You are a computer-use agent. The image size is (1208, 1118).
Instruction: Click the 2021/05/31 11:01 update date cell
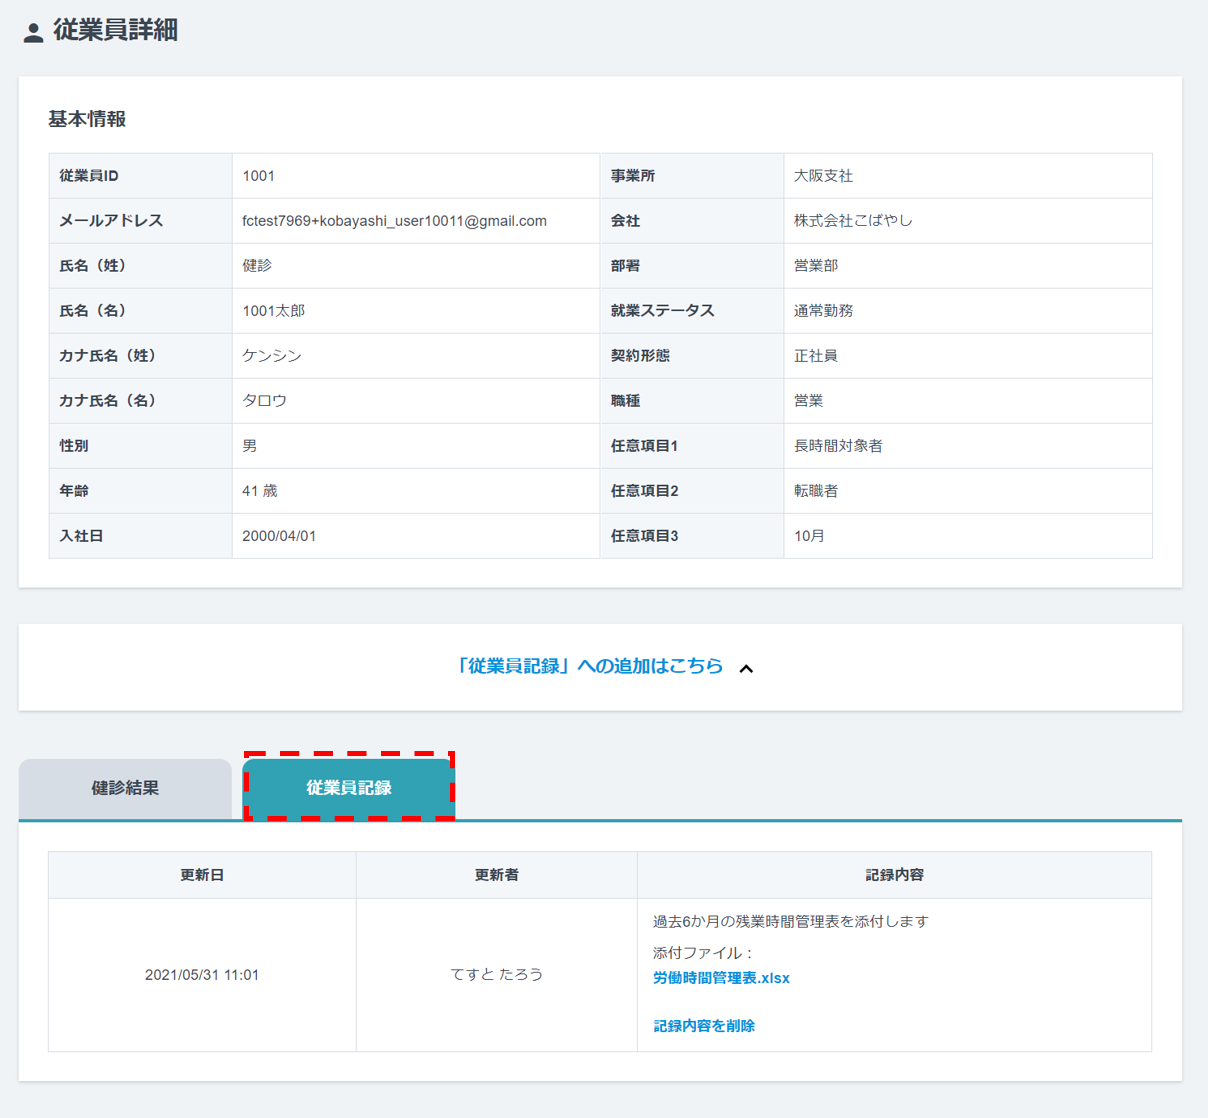click(x=202, y=975)
